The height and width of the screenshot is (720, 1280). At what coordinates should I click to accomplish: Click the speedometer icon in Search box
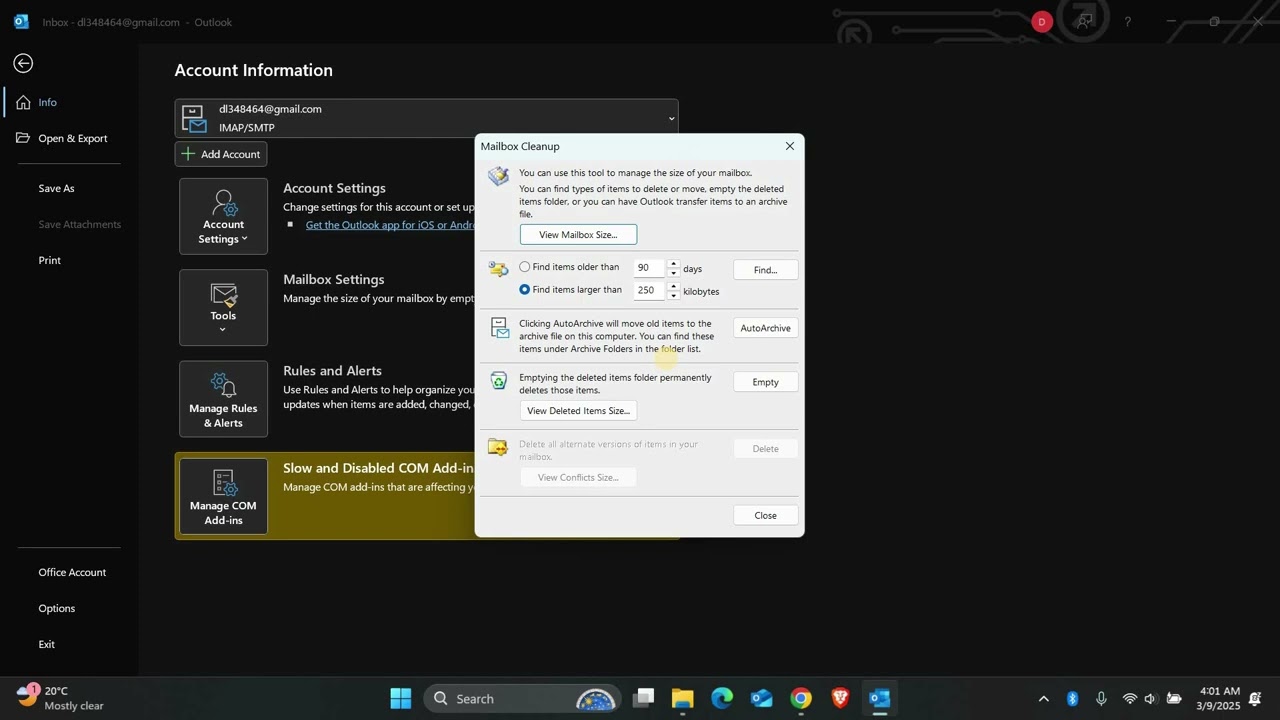coord(596,699)
